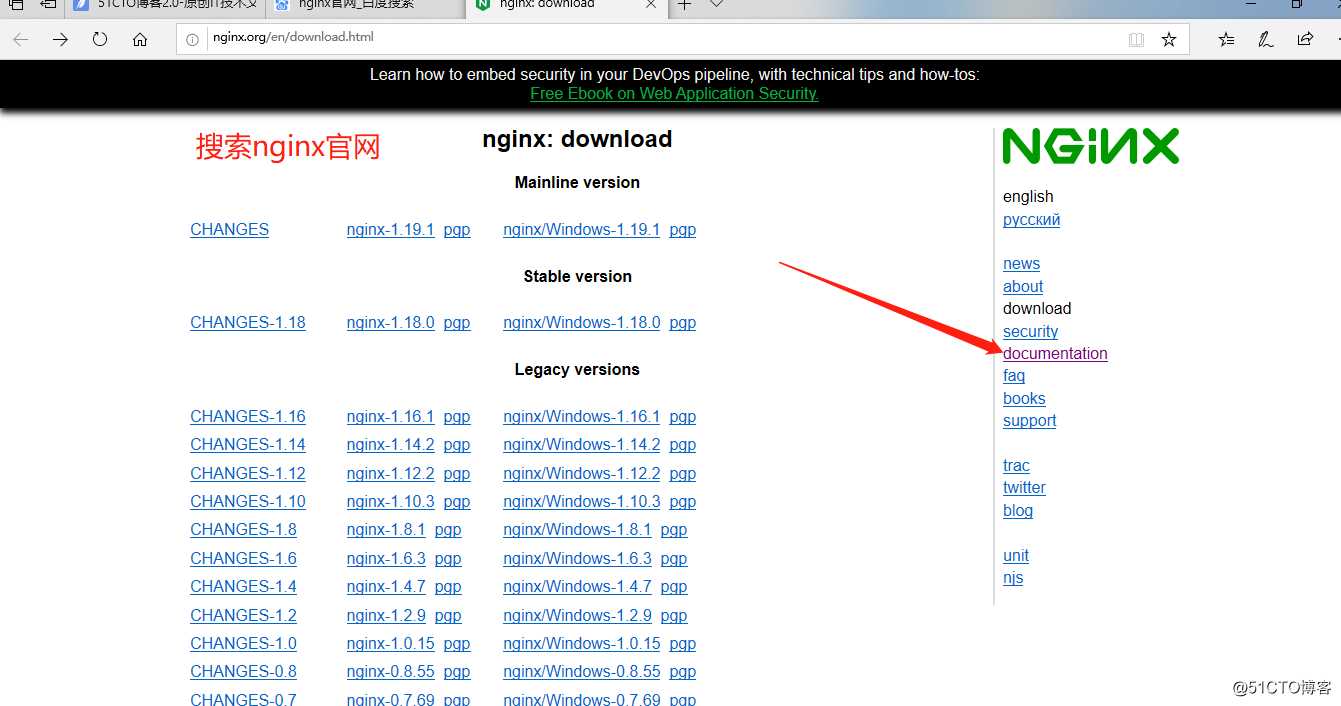Open the blog link in sidebar

1018,510
